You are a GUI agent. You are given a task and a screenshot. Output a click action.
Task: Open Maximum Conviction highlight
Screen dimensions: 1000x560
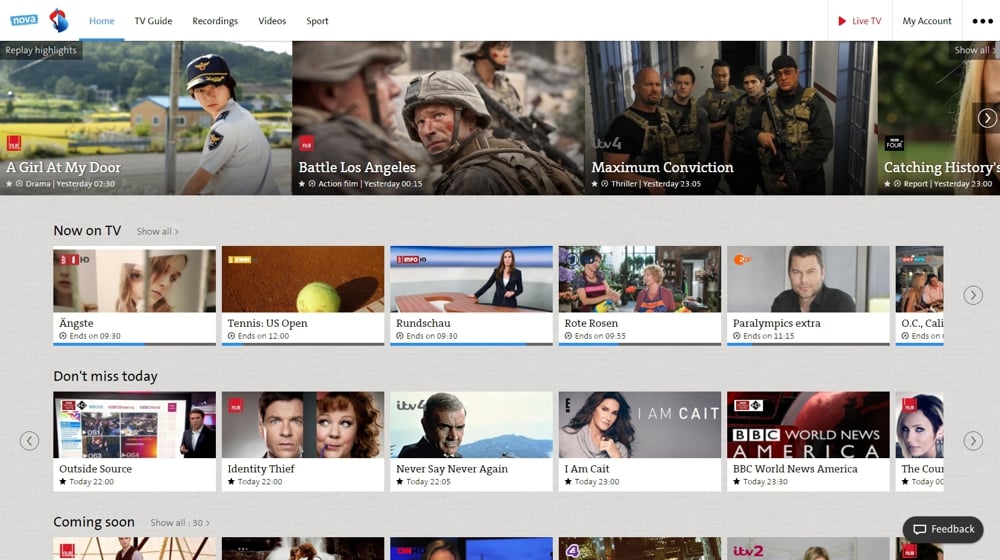[731, 118]
